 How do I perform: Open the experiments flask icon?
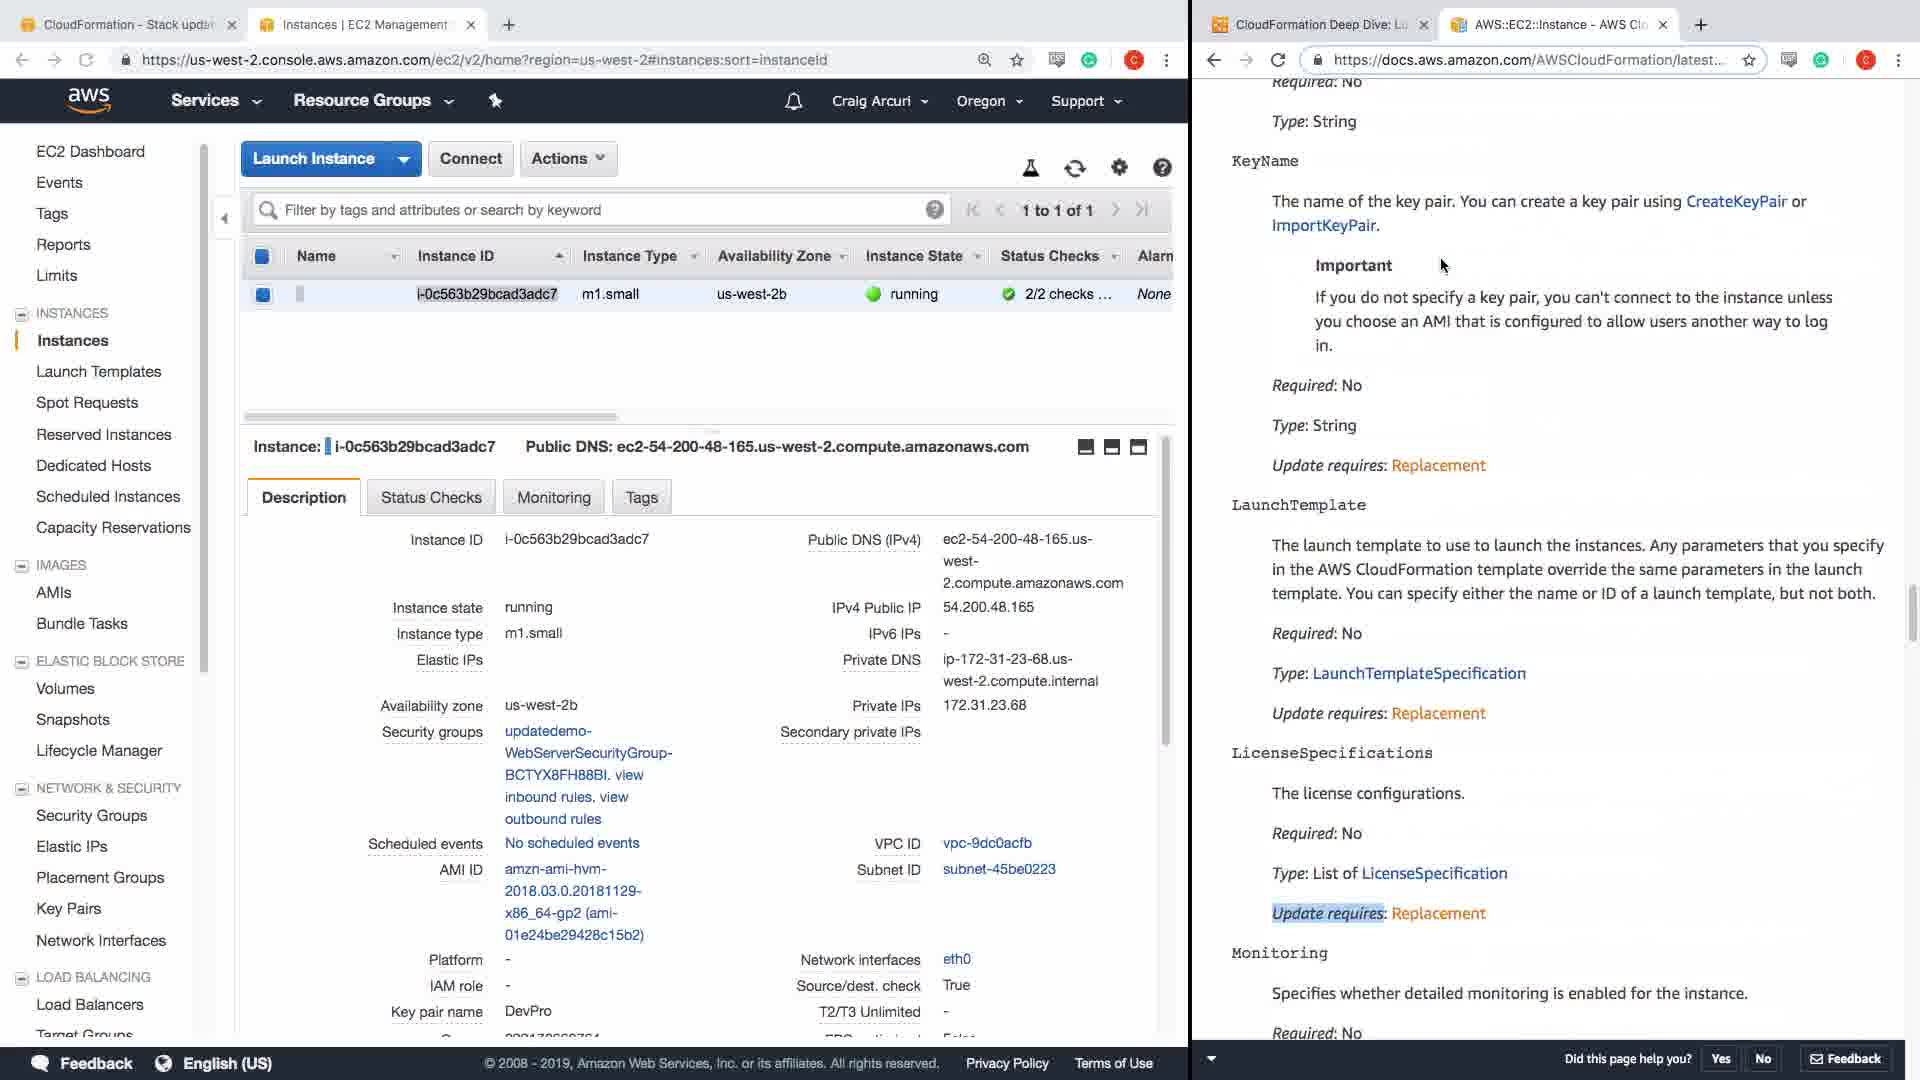[x=1031, y=168]
